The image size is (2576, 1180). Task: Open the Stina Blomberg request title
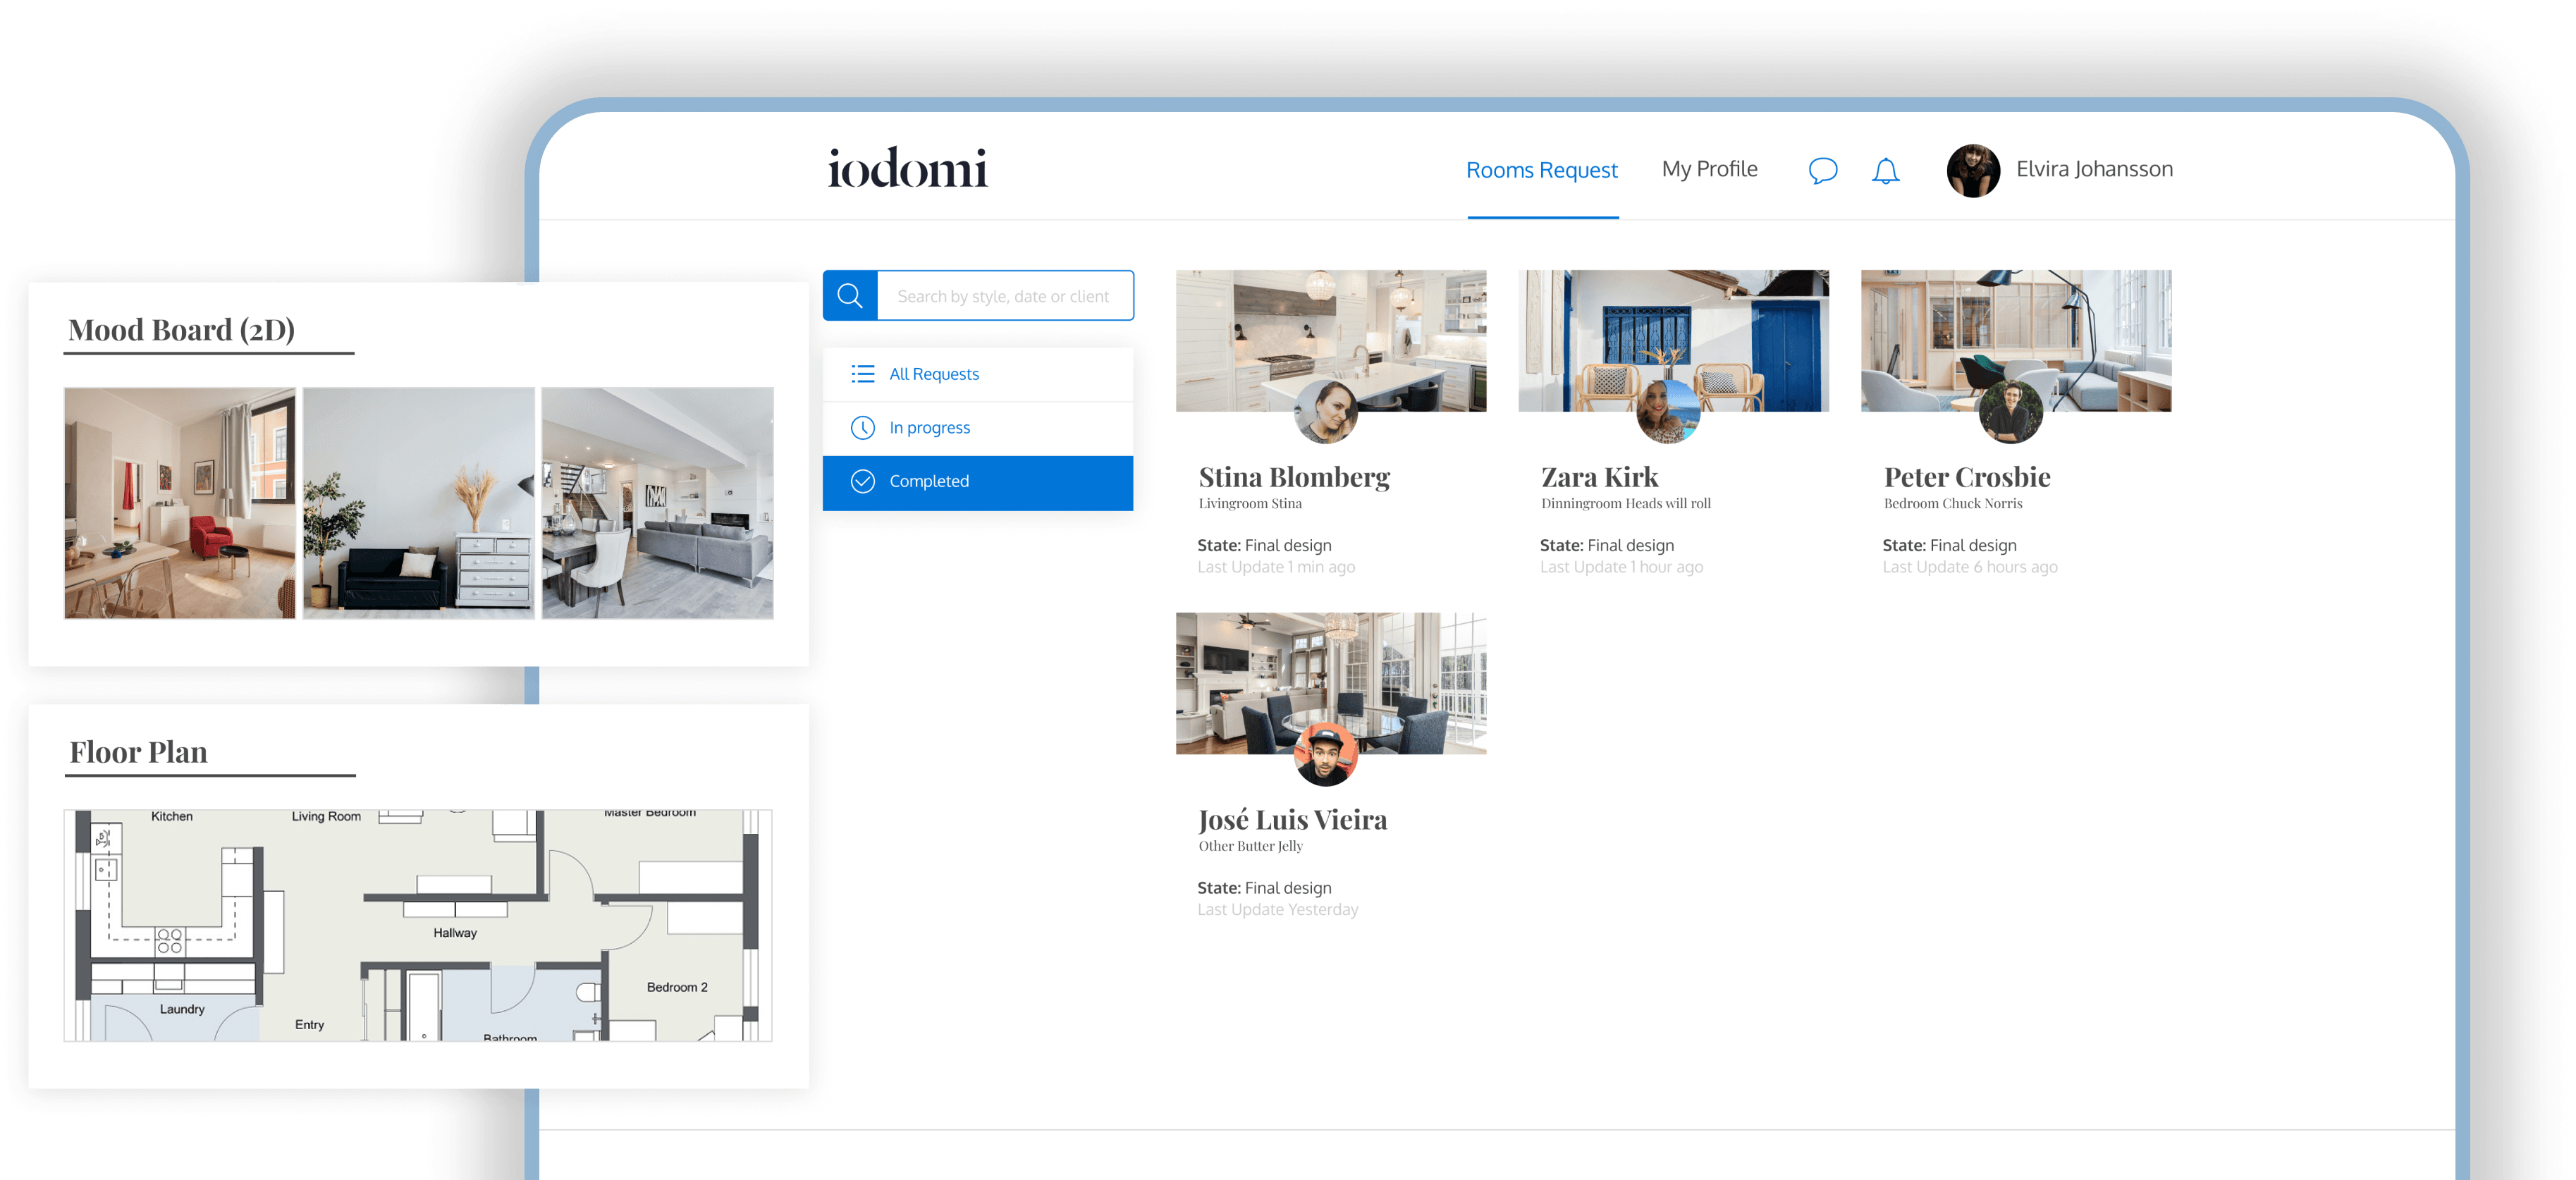pyautogui.click(x=1294, y=477)
